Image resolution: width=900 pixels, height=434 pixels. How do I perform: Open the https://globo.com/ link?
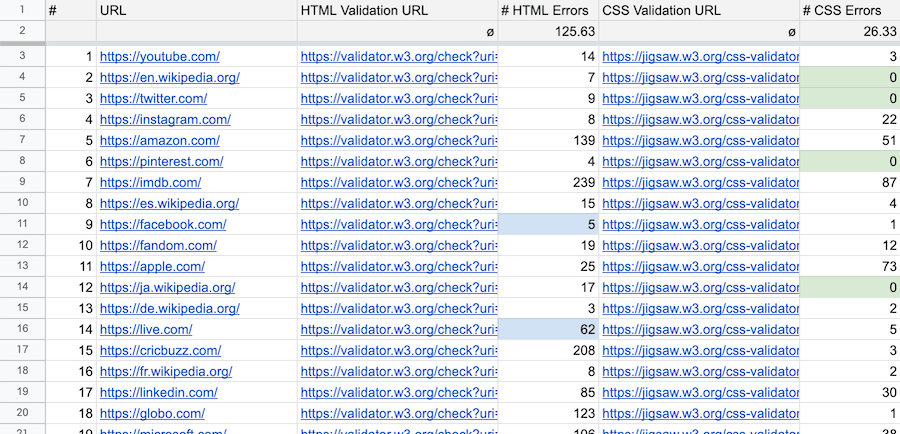pyautogui.click(x=152, y=413)
